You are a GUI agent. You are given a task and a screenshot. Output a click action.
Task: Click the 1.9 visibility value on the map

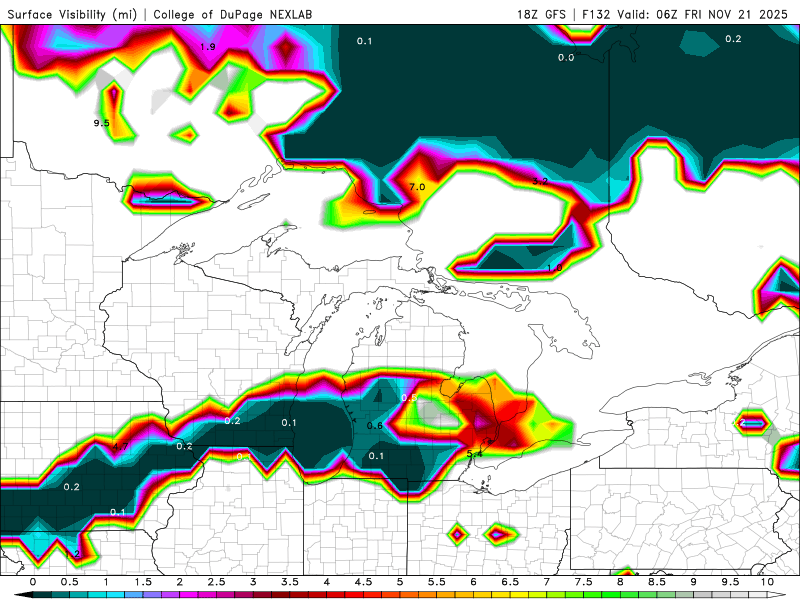coord(208,47)
